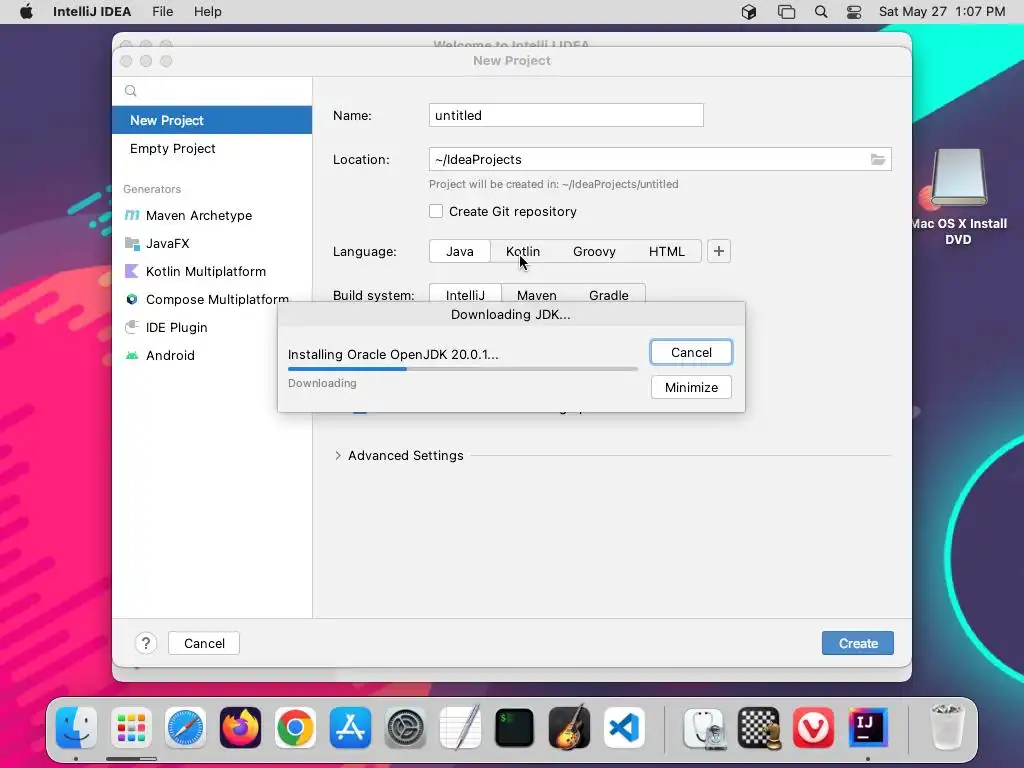Open TextEdit from the dock
Viewport: 1024px width, 768px height.
click(x=460, y=728)
